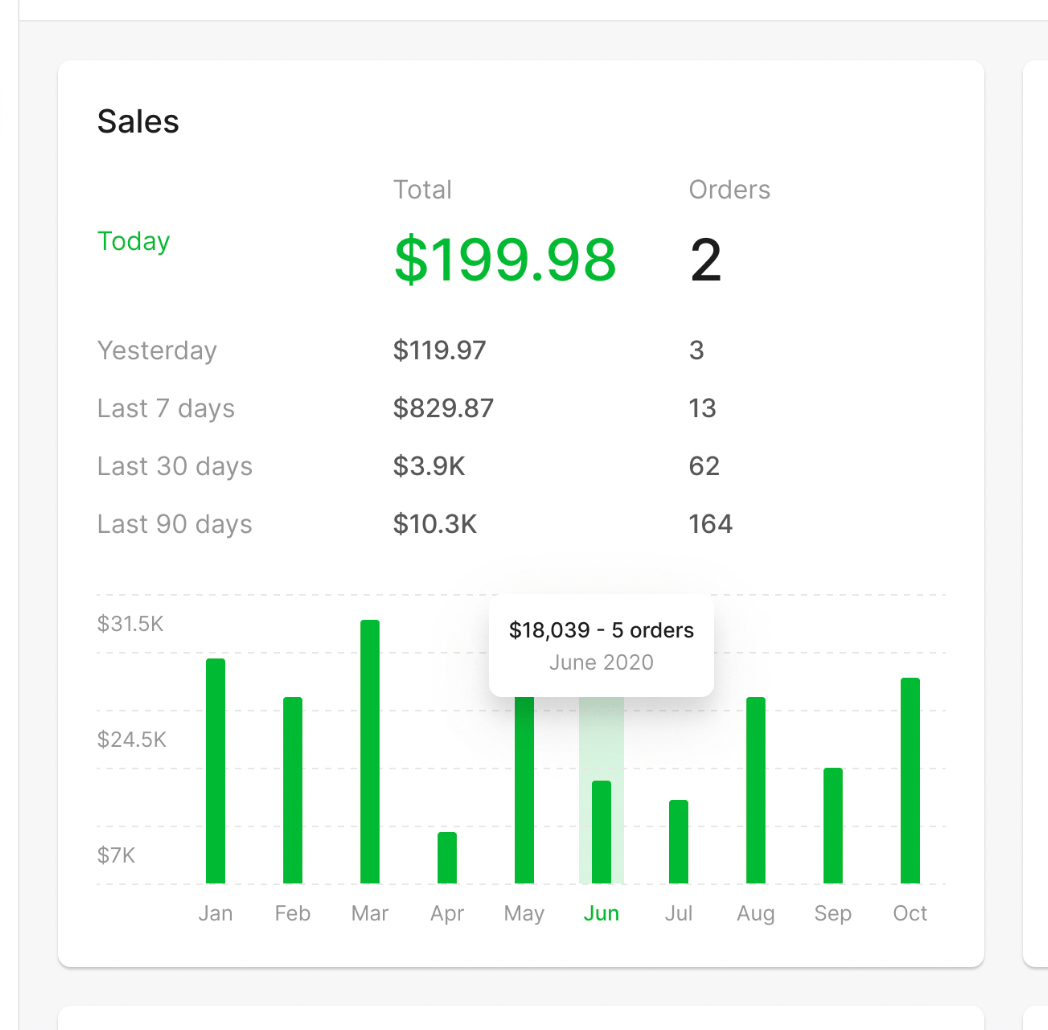This screenshot has height=1030, width=1048.
Task: Click the May axis label
Action: coord(524,914)
